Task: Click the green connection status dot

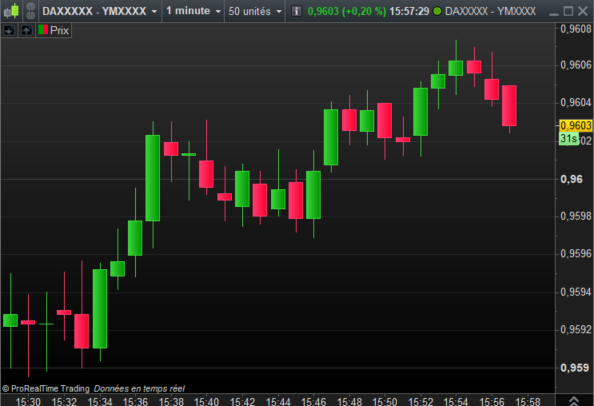Action: point(437,11)
